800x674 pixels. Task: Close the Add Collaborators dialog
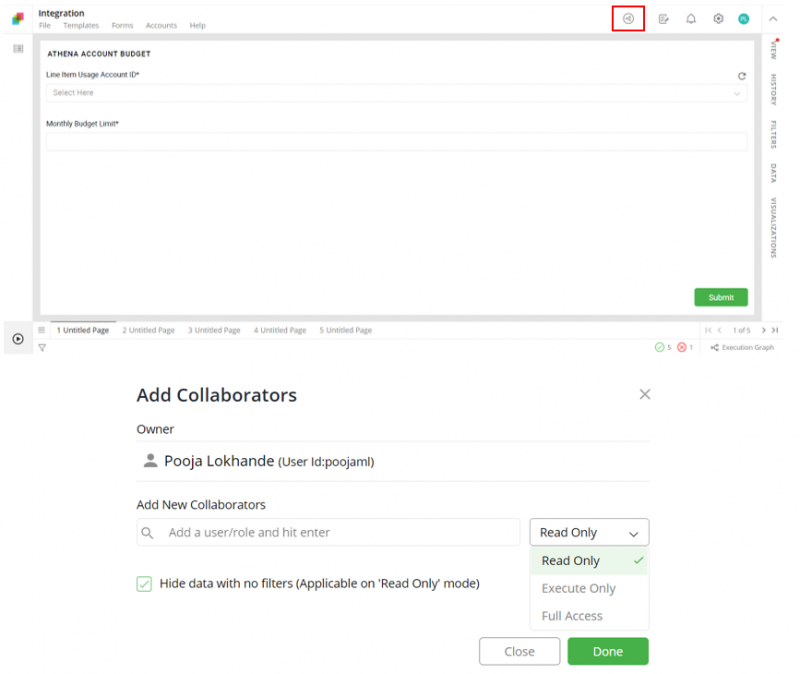(x=645, y=395)
